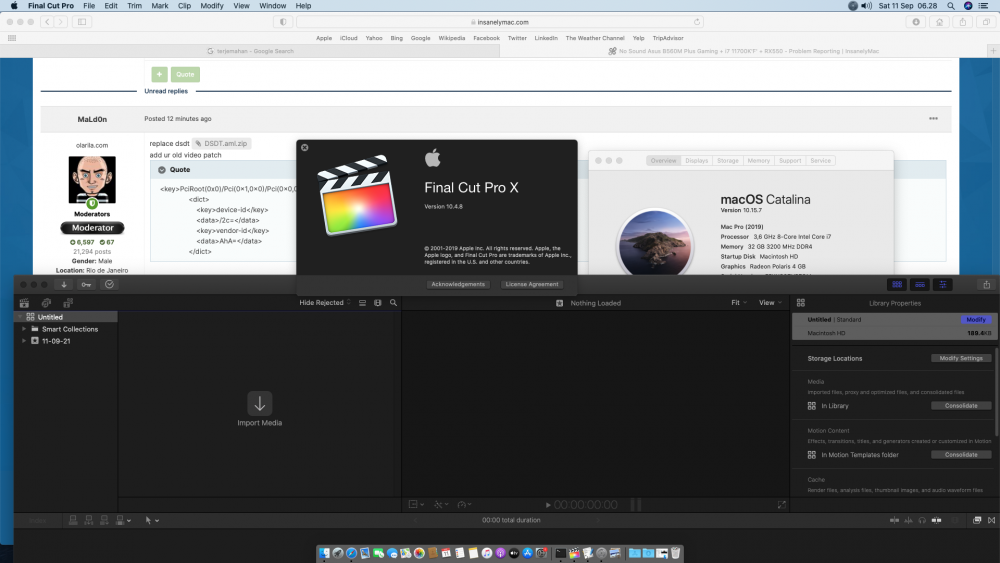Image resolution: width=1000 pixels, height=563 pixels.
Task: Click viewer fullscreen expand arrows icon
Action: 782,504
